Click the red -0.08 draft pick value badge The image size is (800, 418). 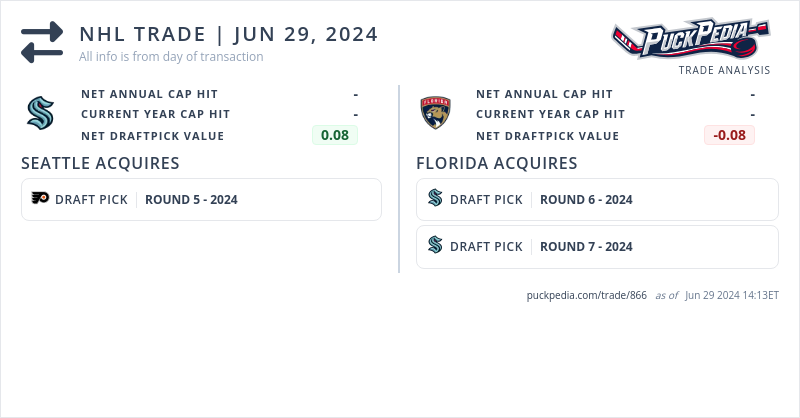pos(729,135)
